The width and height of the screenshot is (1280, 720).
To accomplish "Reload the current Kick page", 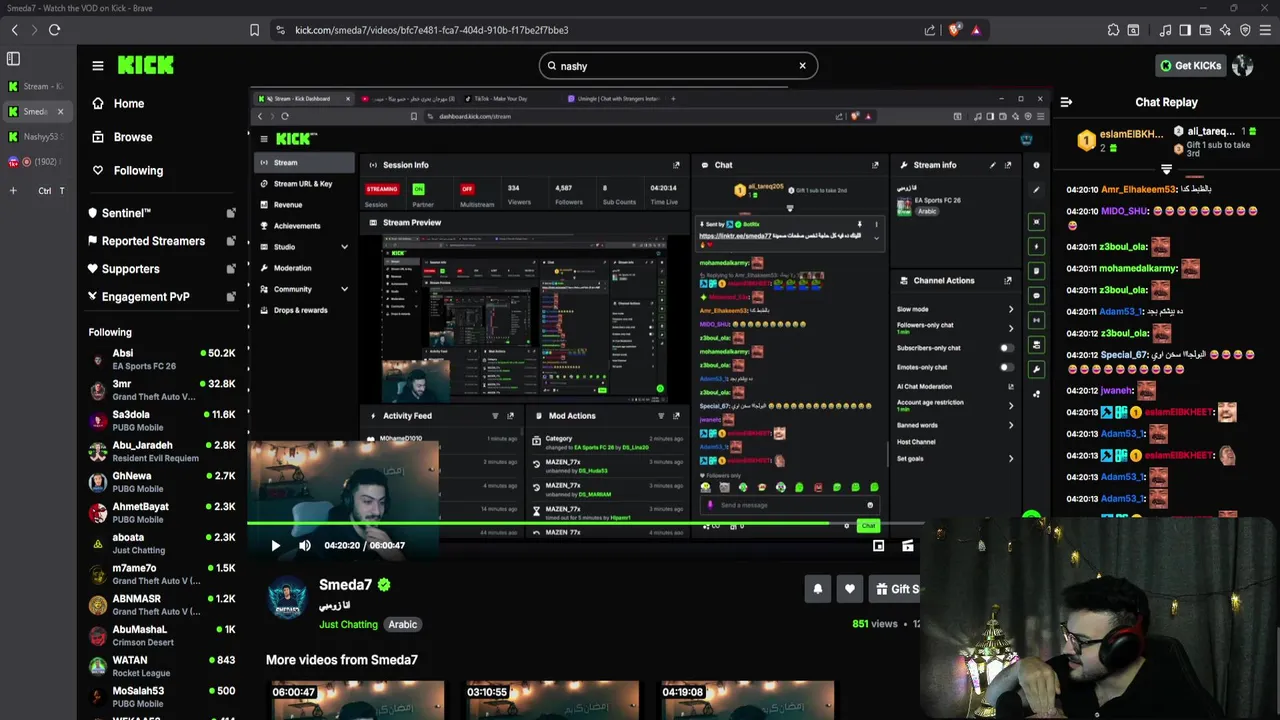I will (54, 30).
